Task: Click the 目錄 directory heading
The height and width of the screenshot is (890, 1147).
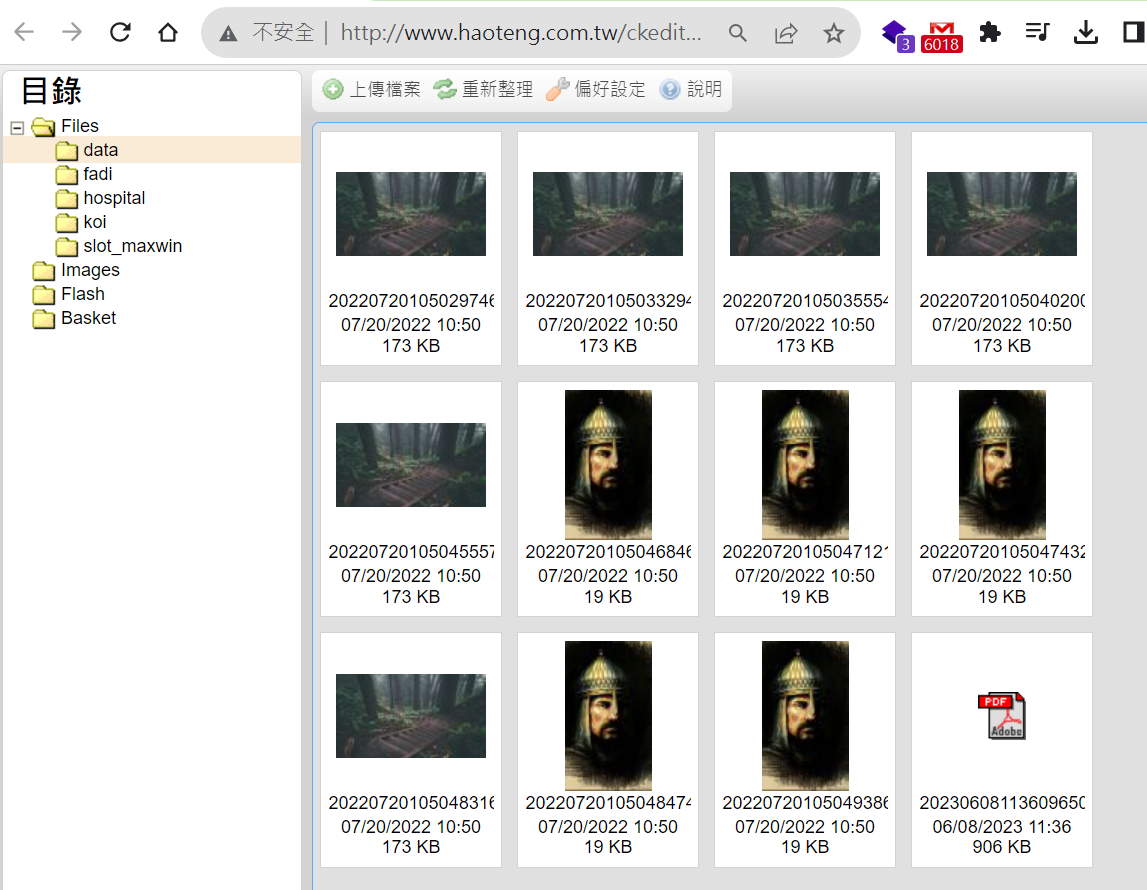Action: 51,91
